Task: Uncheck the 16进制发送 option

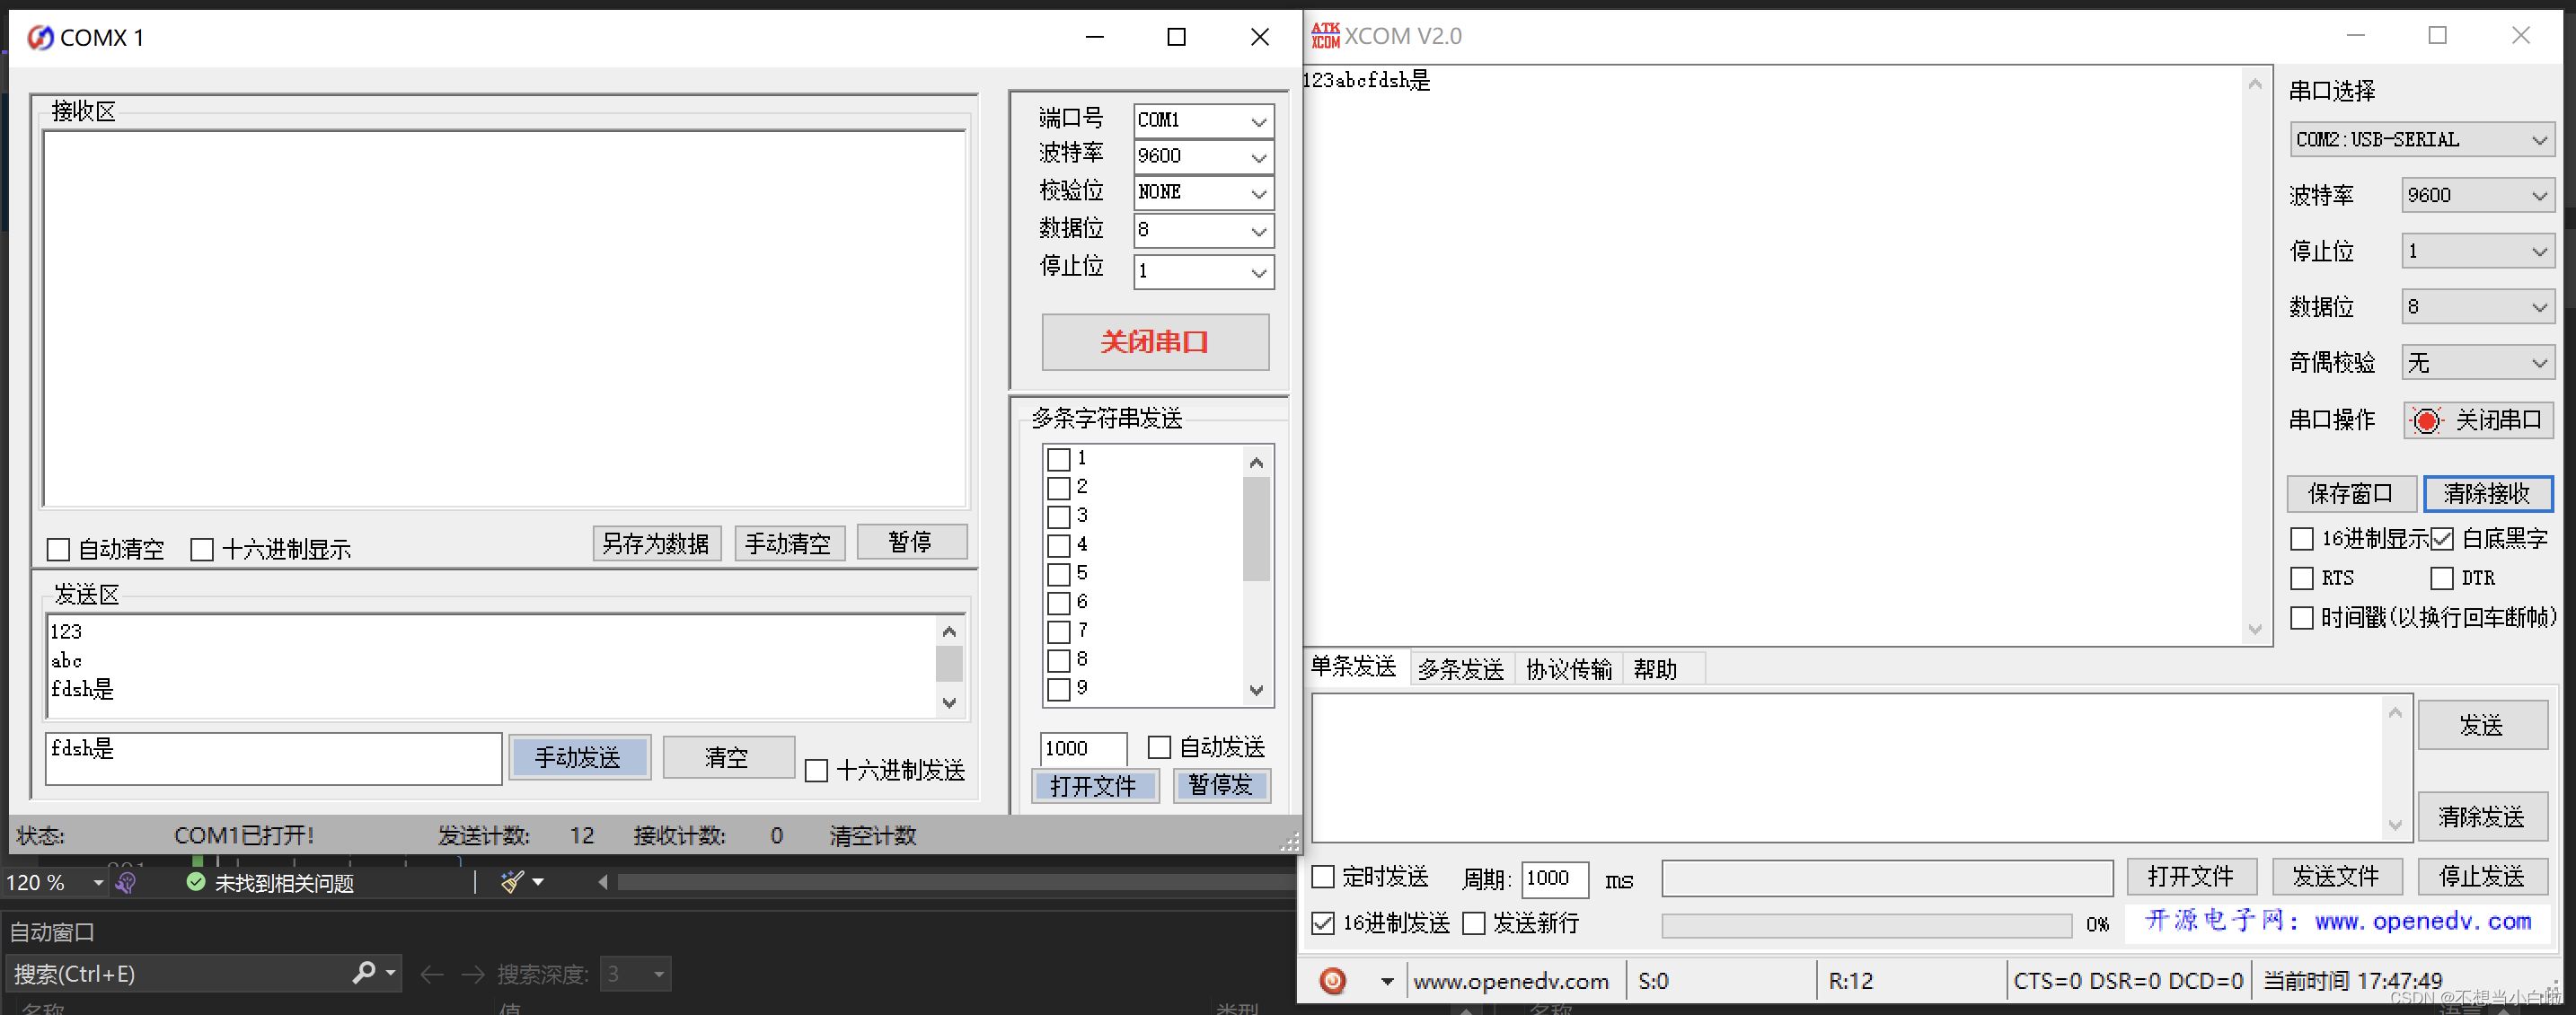Action: pos(1323,923)
